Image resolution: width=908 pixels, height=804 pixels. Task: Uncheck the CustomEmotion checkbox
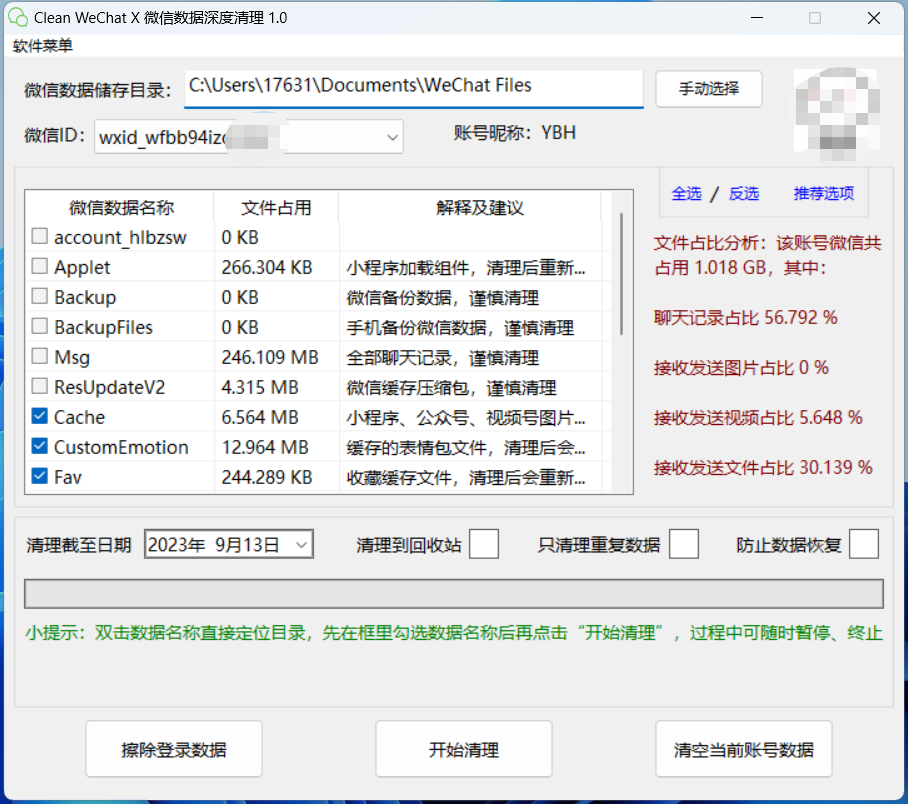coord(39,446)
